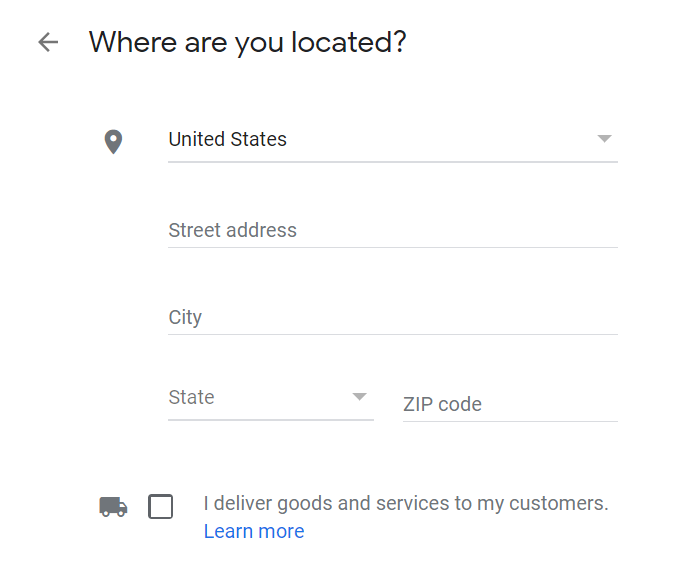Click the "City" placeholder text
The image size is (674, 569).
186,318
